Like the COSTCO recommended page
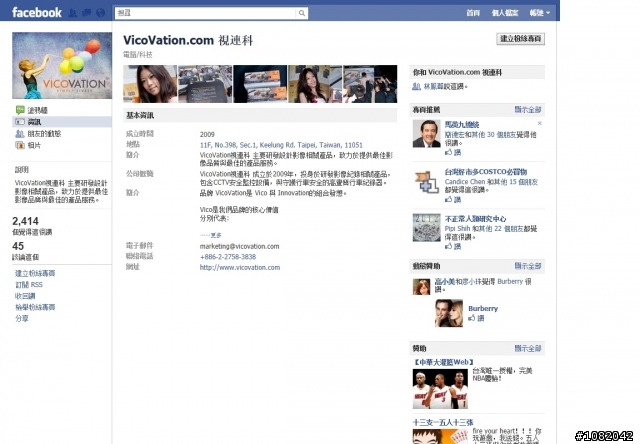Image resolution: width=640 pixels, height=444 pixels. (453, 200)
